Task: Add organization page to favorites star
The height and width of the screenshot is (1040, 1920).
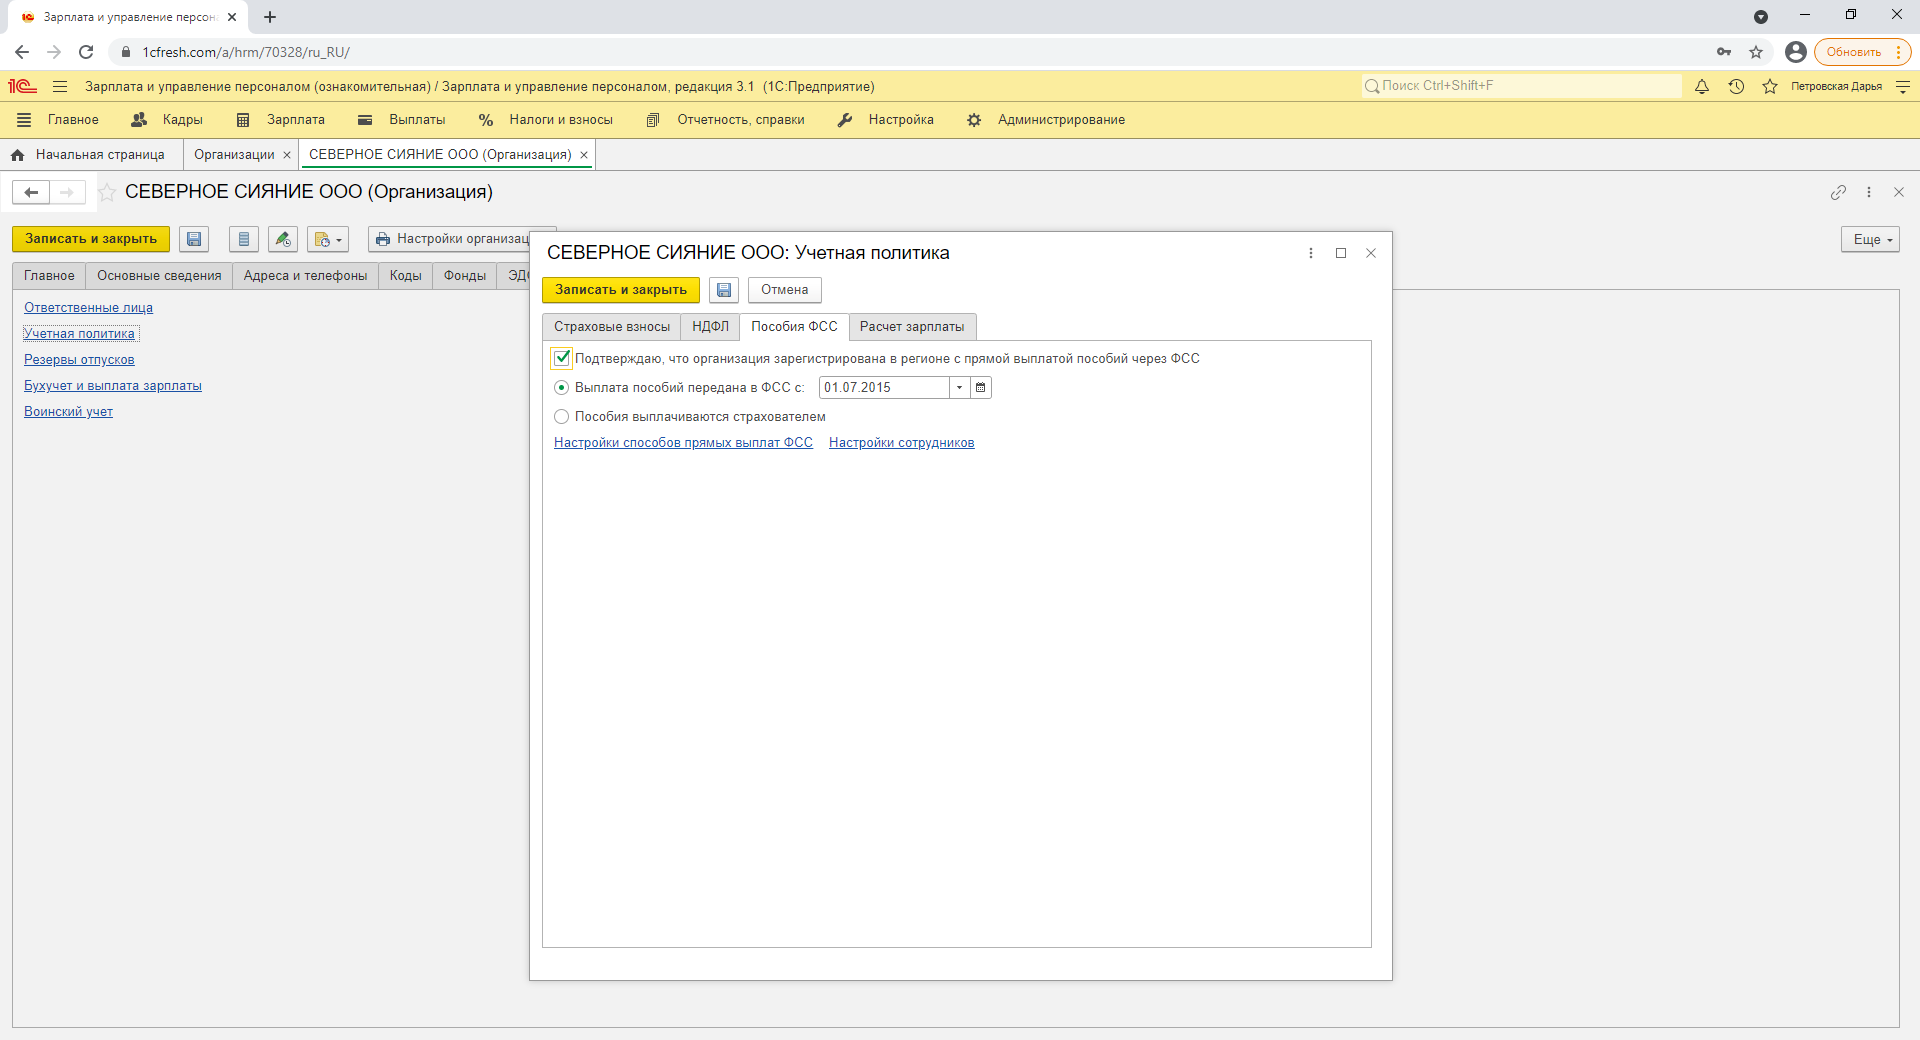Action: pos(107,192)
